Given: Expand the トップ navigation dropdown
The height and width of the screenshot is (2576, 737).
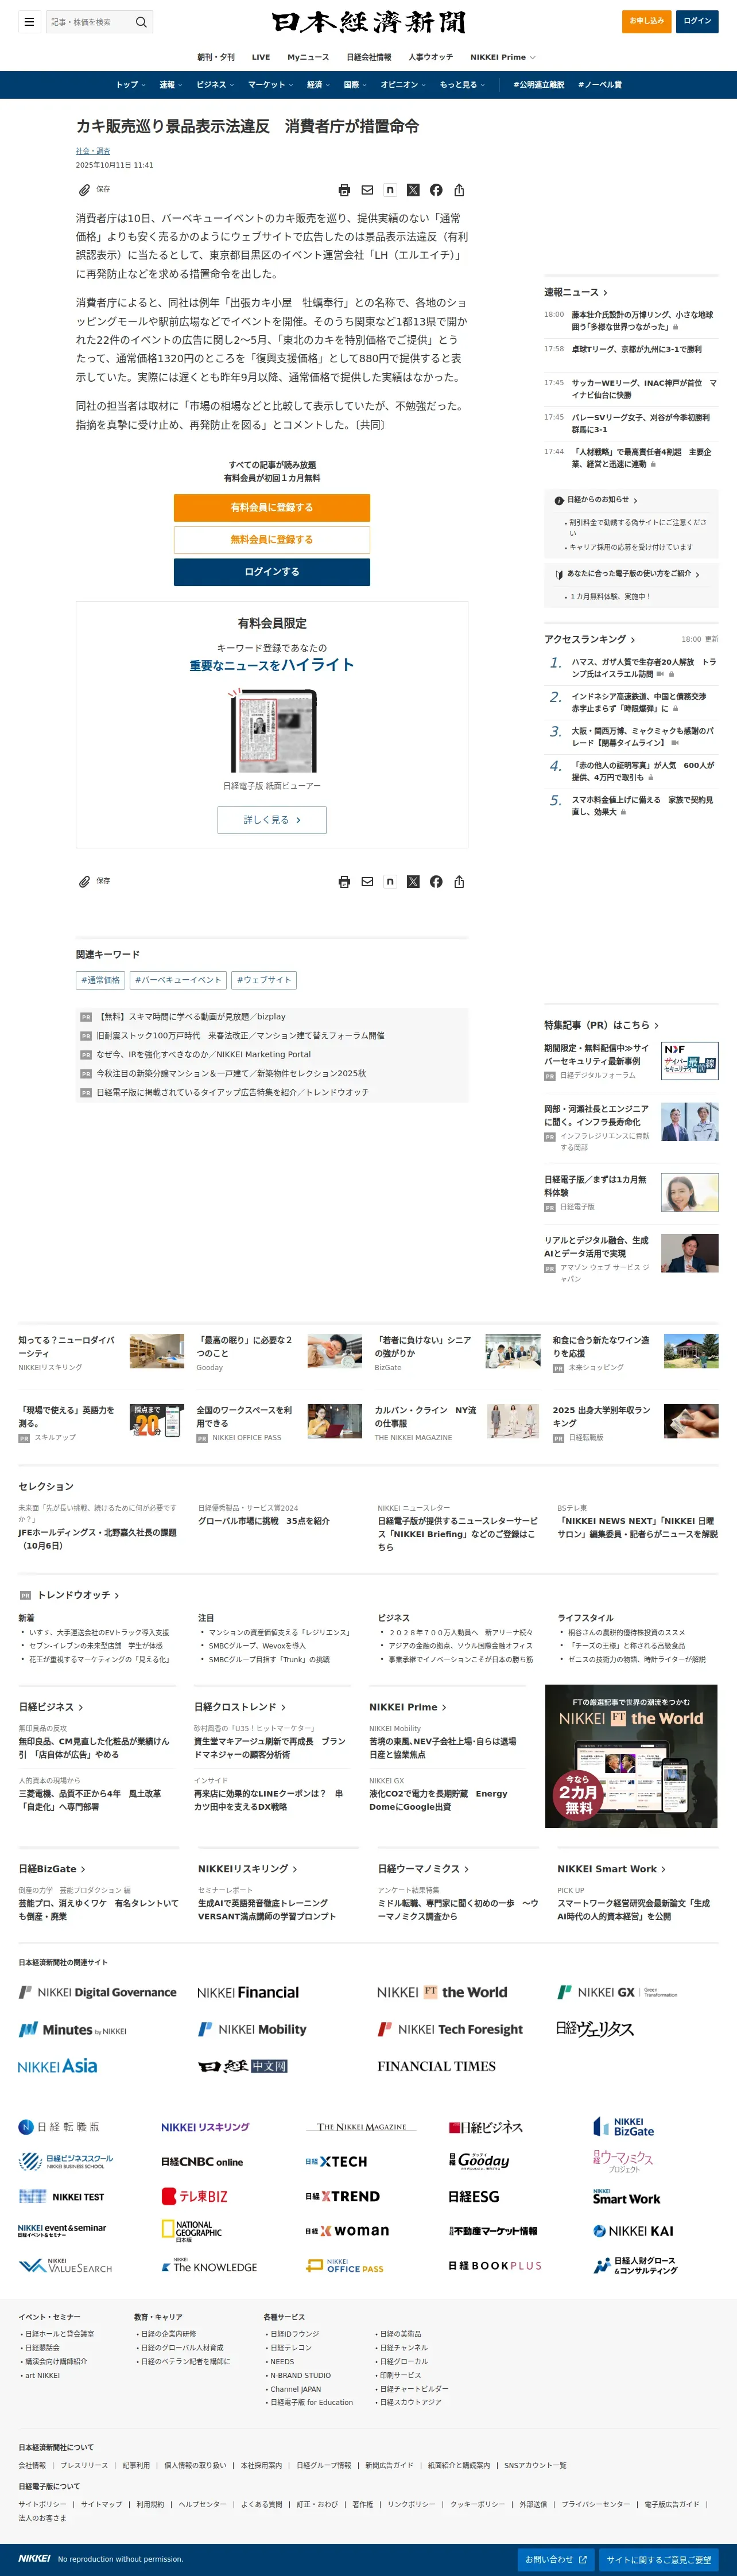Looking at the screenshot, I should click(x=131, y=85).
